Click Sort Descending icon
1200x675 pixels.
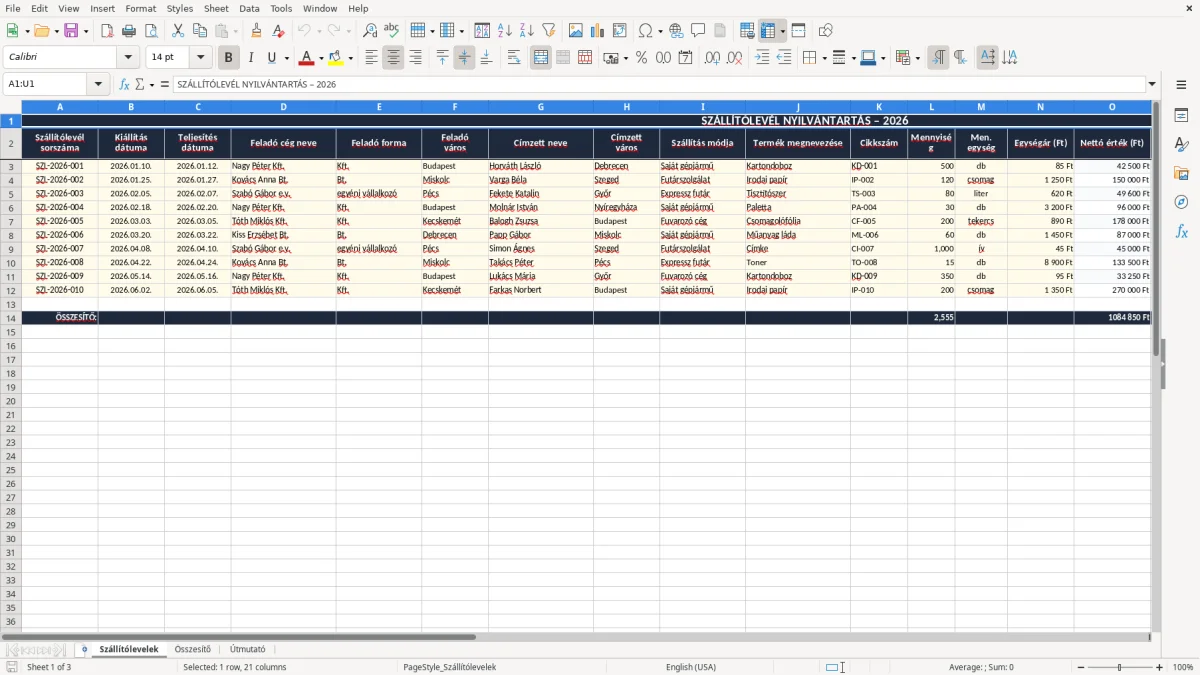[526, 31]
